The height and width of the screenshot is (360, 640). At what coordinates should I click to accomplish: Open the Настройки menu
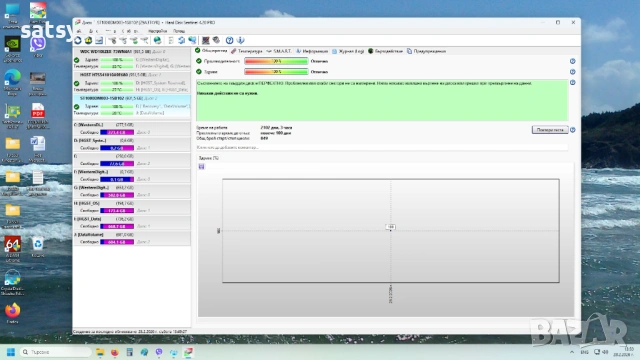click(x=158, y=31)
